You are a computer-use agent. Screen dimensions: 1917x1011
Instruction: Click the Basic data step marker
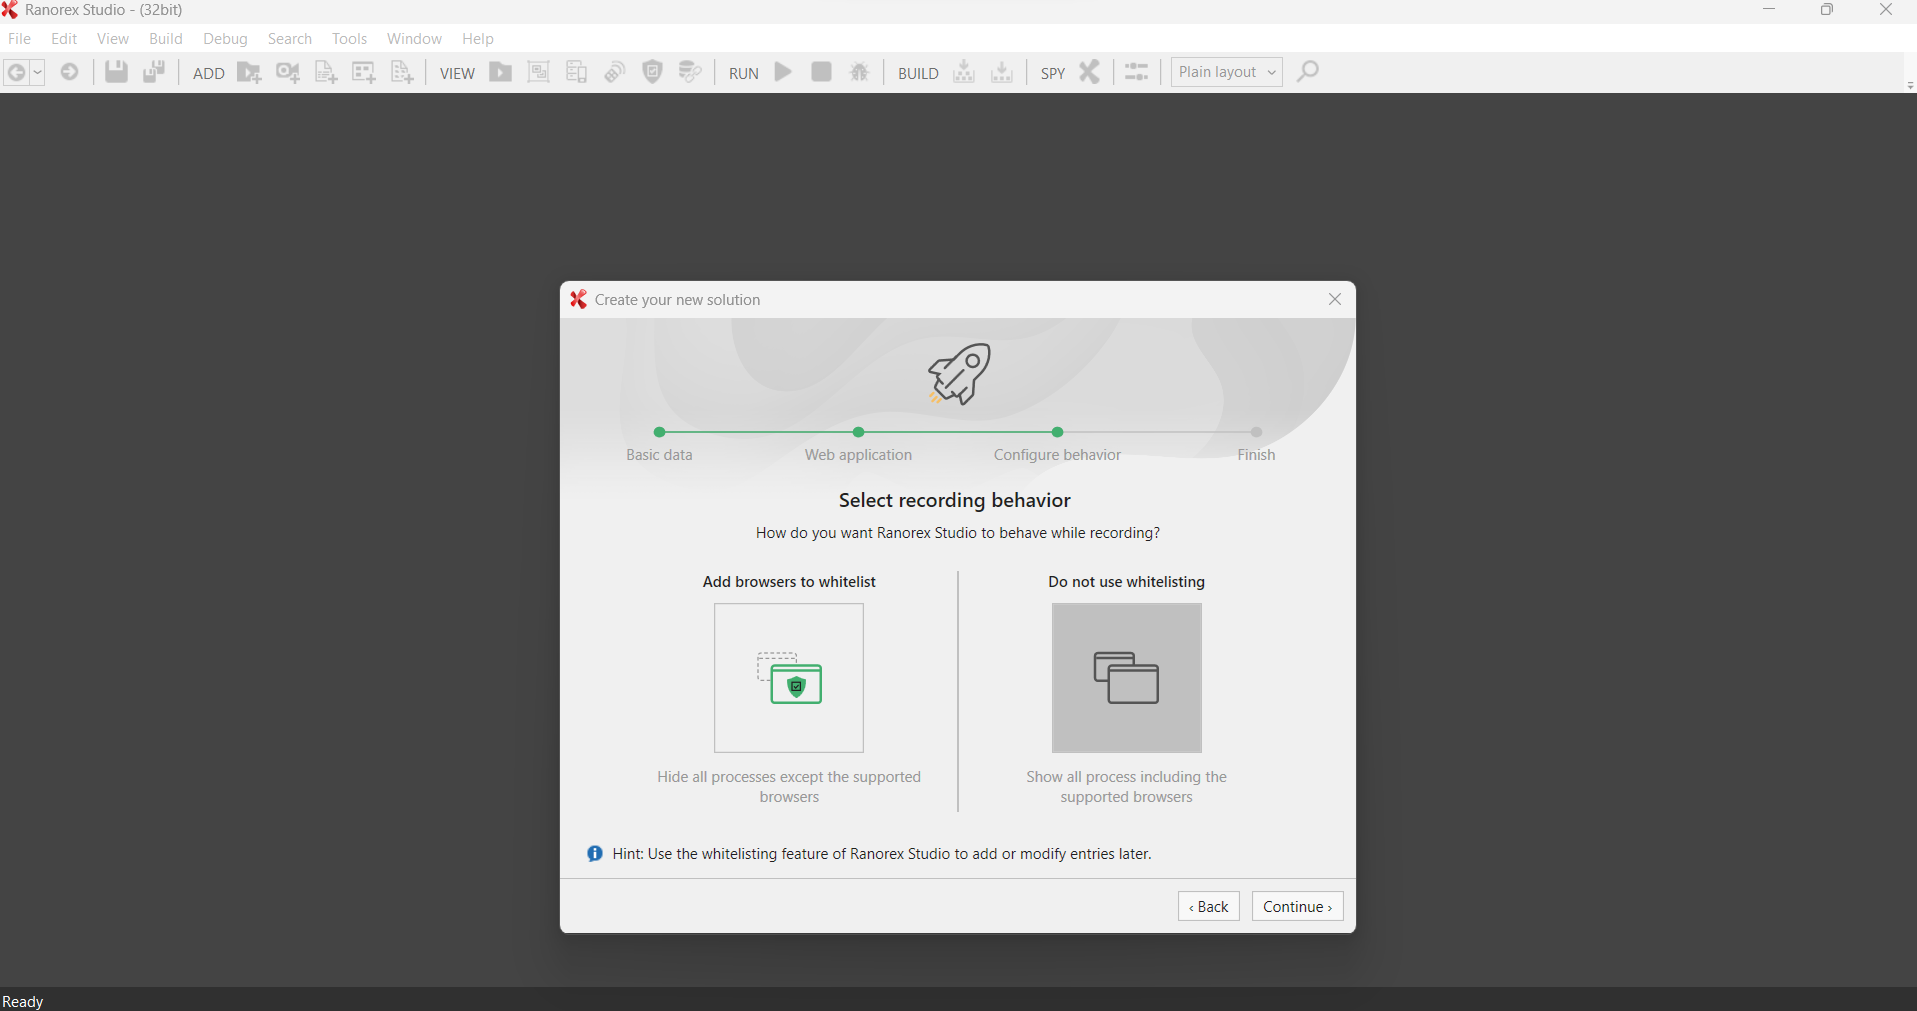click(x=659, y=433)
